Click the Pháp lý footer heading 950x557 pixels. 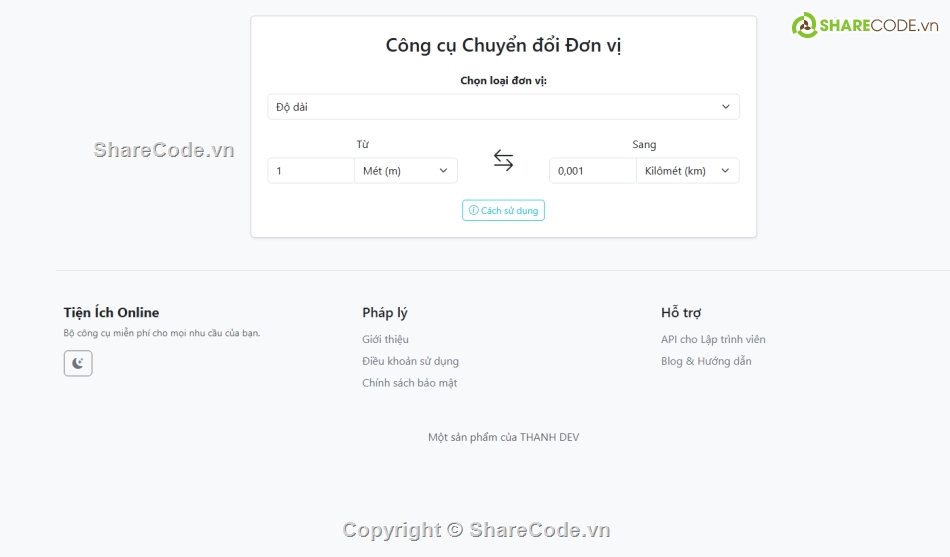(385, 312)
